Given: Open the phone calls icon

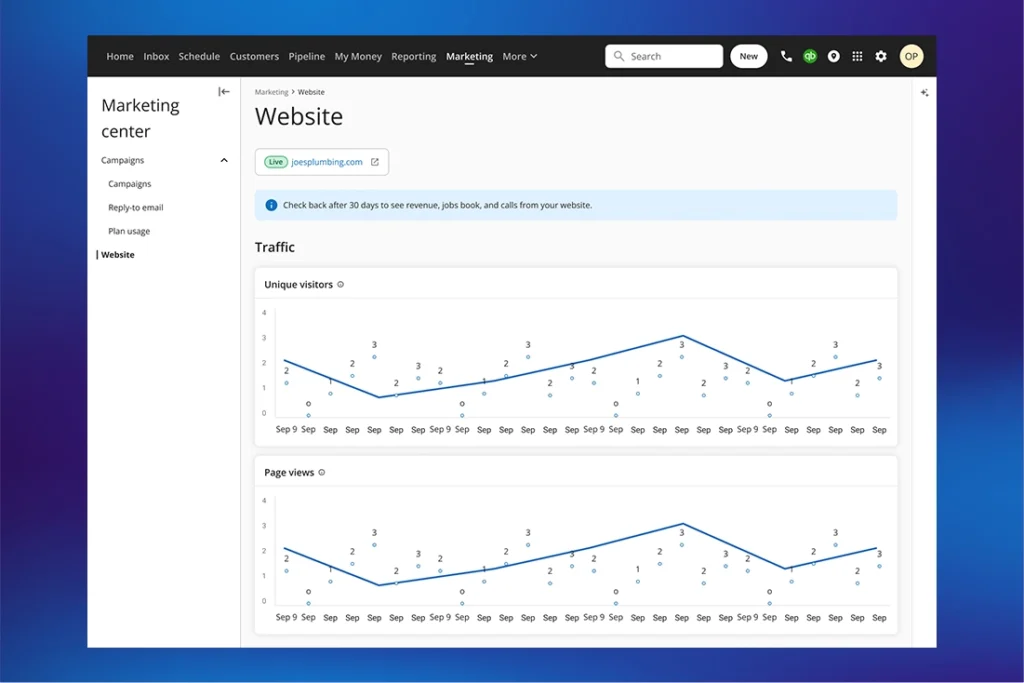Looking at the screenshot, I should 786,56.
